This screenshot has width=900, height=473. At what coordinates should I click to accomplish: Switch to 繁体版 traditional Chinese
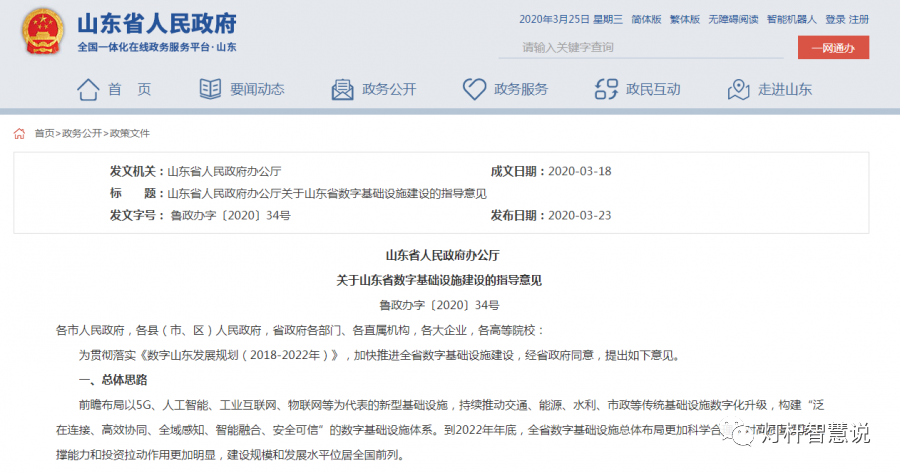pos(684,19)
